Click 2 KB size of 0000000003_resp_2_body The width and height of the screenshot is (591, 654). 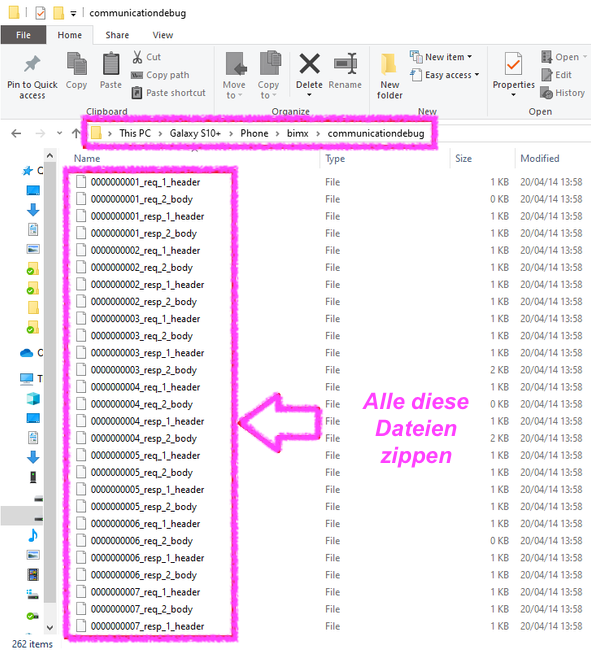(499, 370)
